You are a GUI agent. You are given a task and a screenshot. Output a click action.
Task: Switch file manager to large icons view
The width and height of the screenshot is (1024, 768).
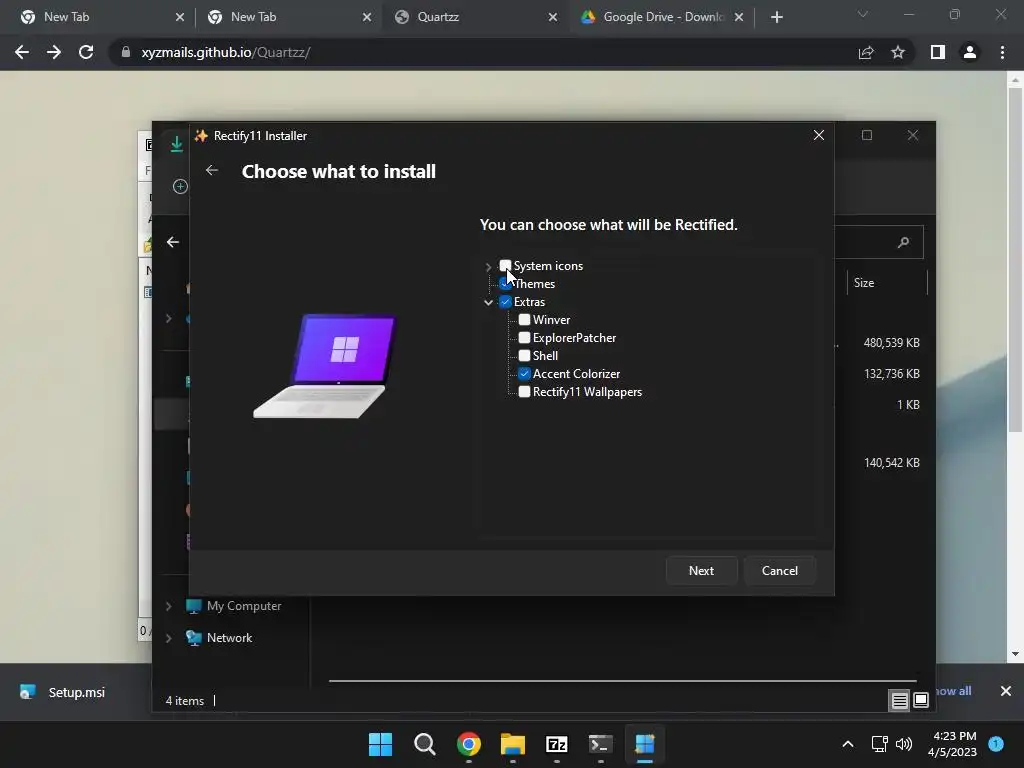click(921, 701)
